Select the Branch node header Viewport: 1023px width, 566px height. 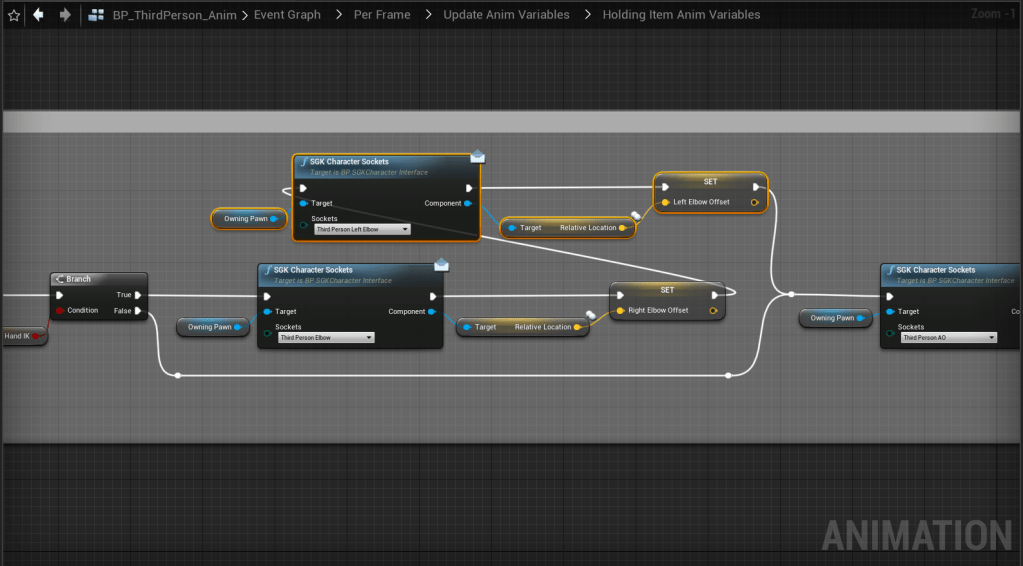pyautogui.click(x=99, y=279)
